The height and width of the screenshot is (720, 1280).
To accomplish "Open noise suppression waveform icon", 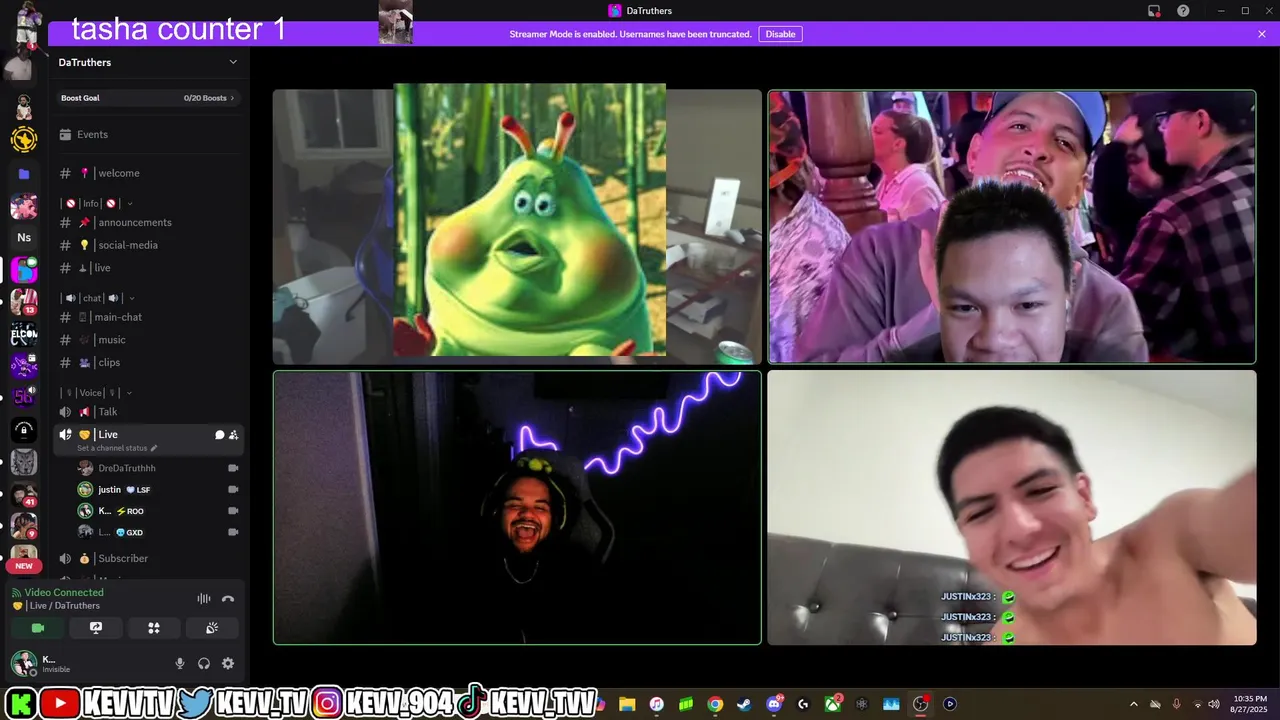I will coord(204,598).
